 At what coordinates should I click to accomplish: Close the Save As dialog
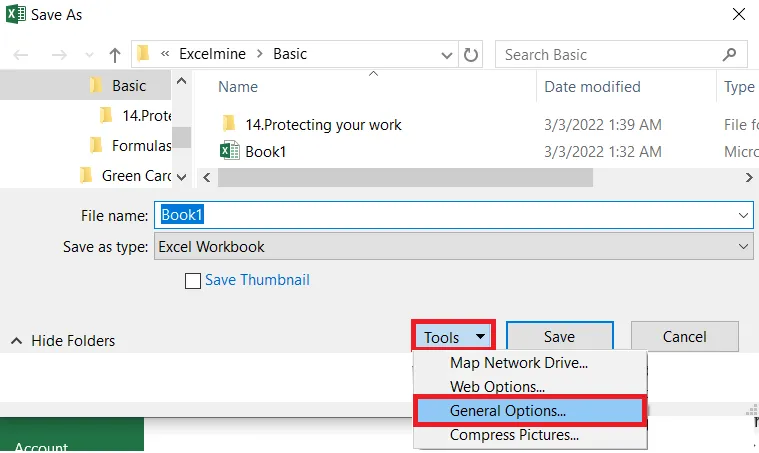739,14
